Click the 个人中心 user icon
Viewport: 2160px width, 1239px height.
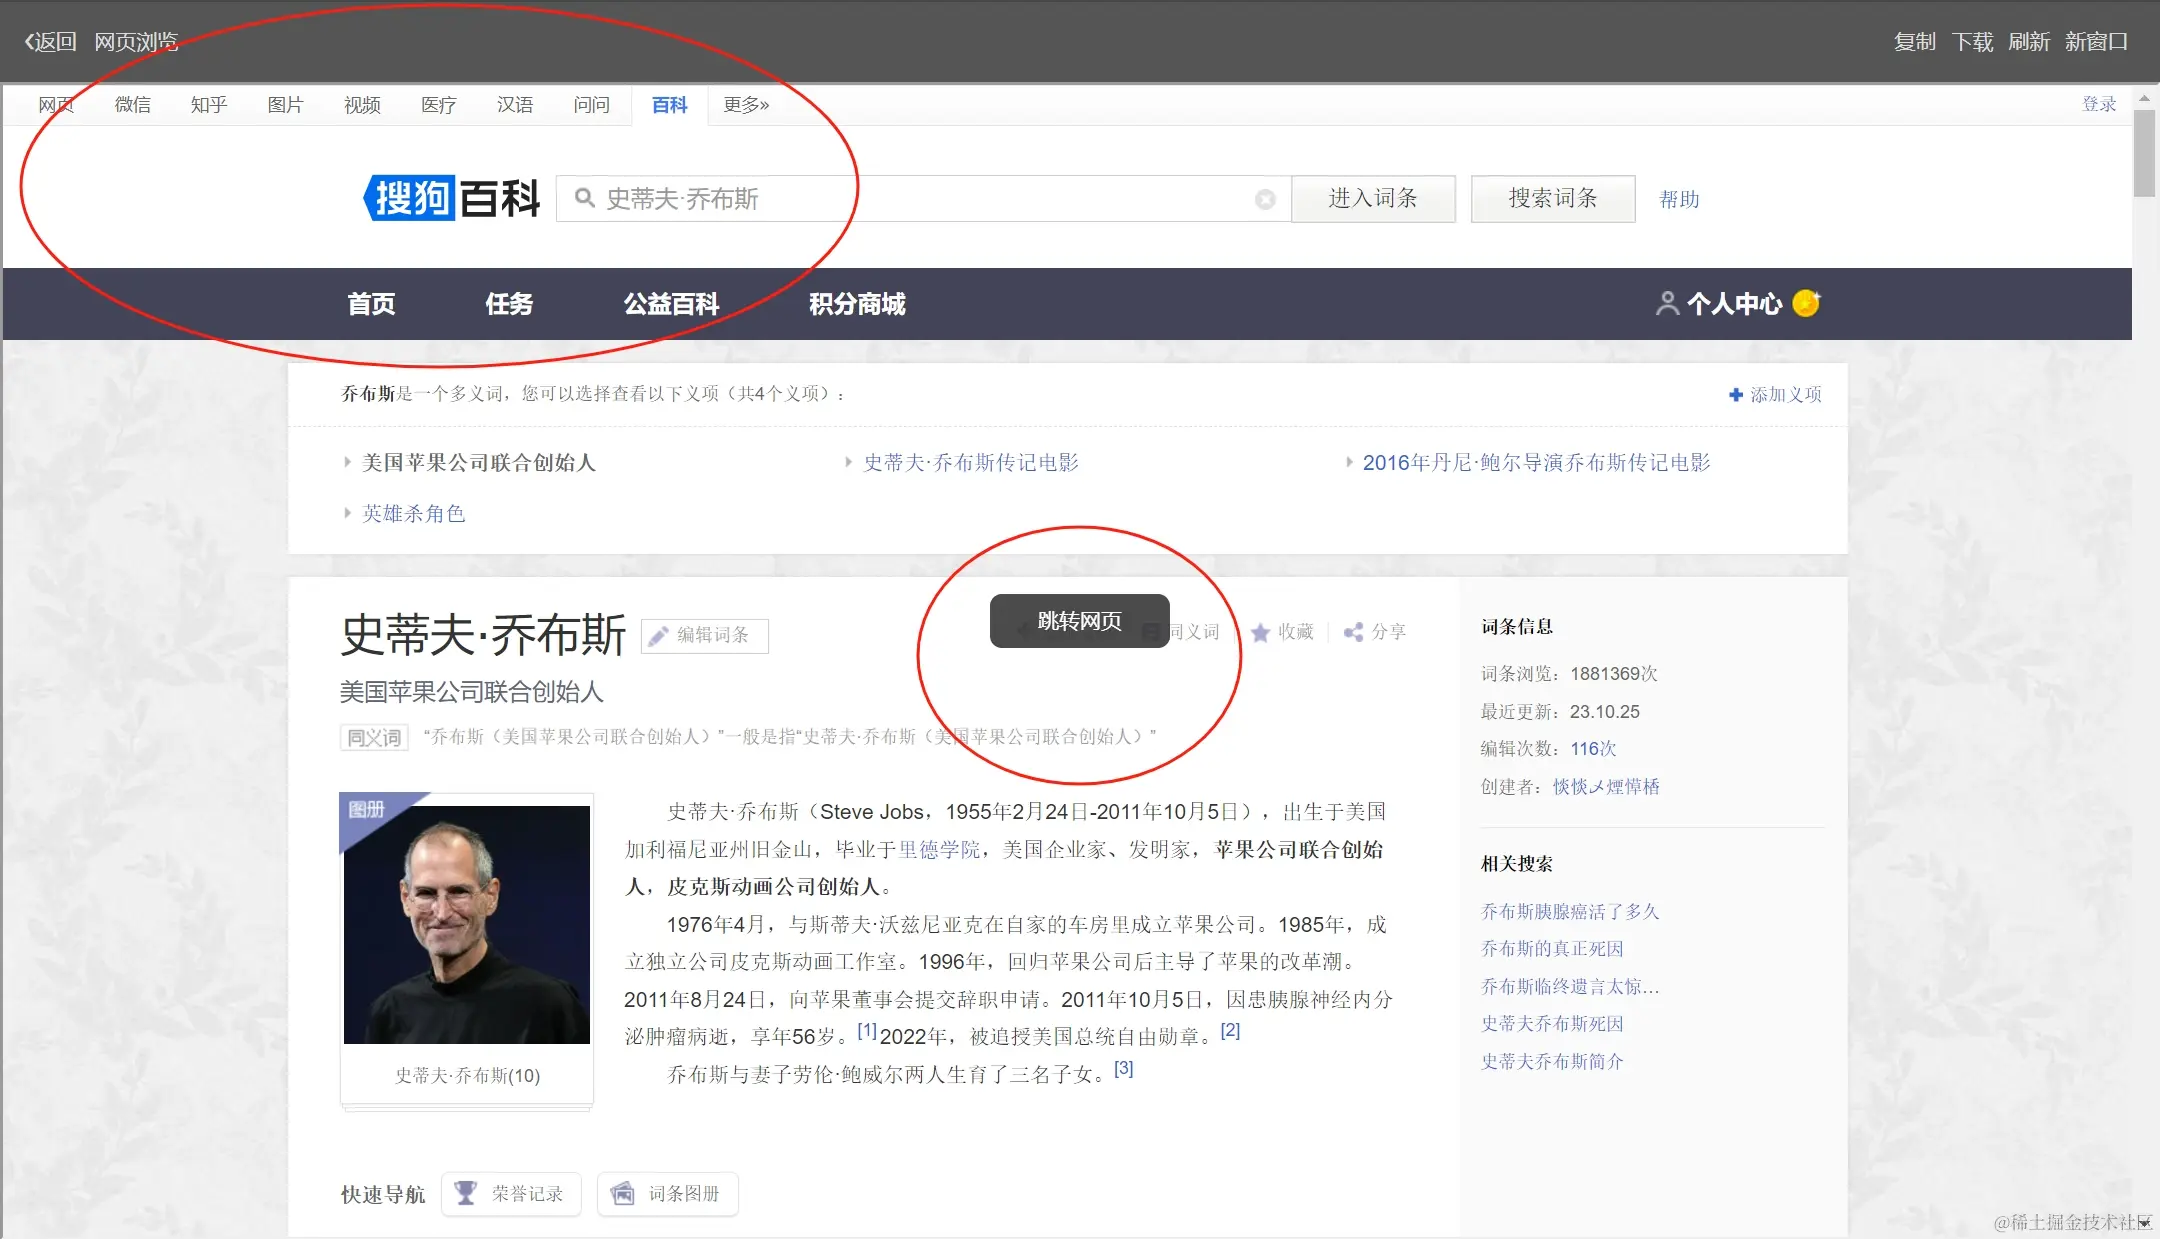[1667, 304]
